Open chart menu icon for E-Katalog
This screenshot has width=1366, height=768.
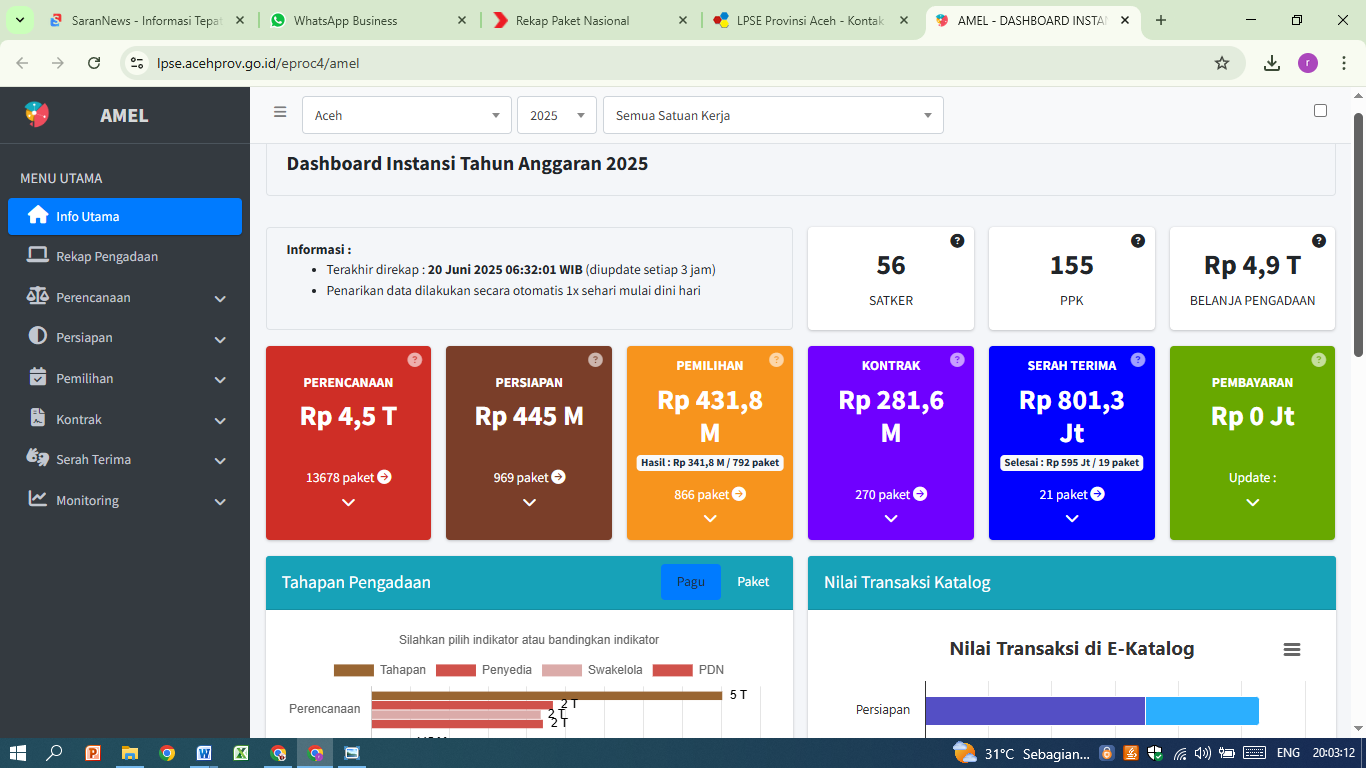coord(1292,650)
